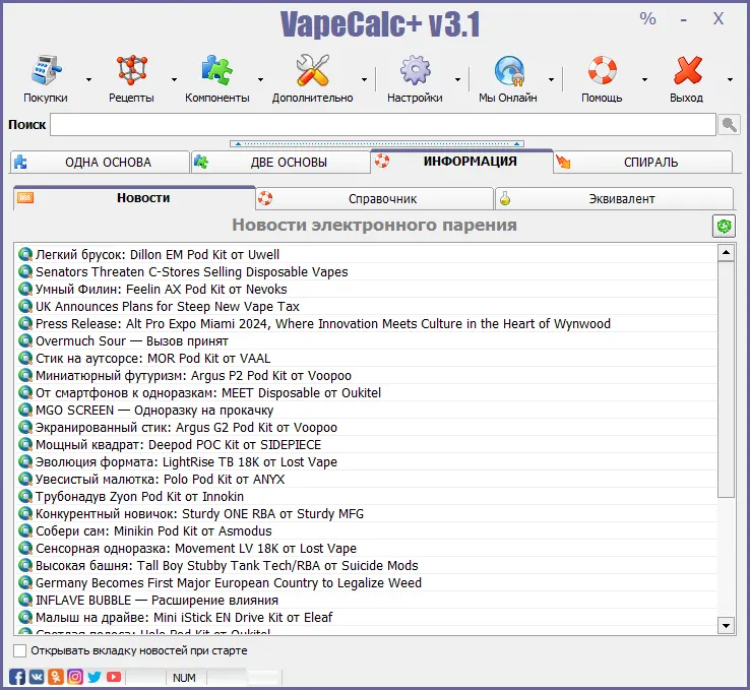
Task: Open 'UK Announces Plans for Steep New Vape Tax'
Action: 167,307
